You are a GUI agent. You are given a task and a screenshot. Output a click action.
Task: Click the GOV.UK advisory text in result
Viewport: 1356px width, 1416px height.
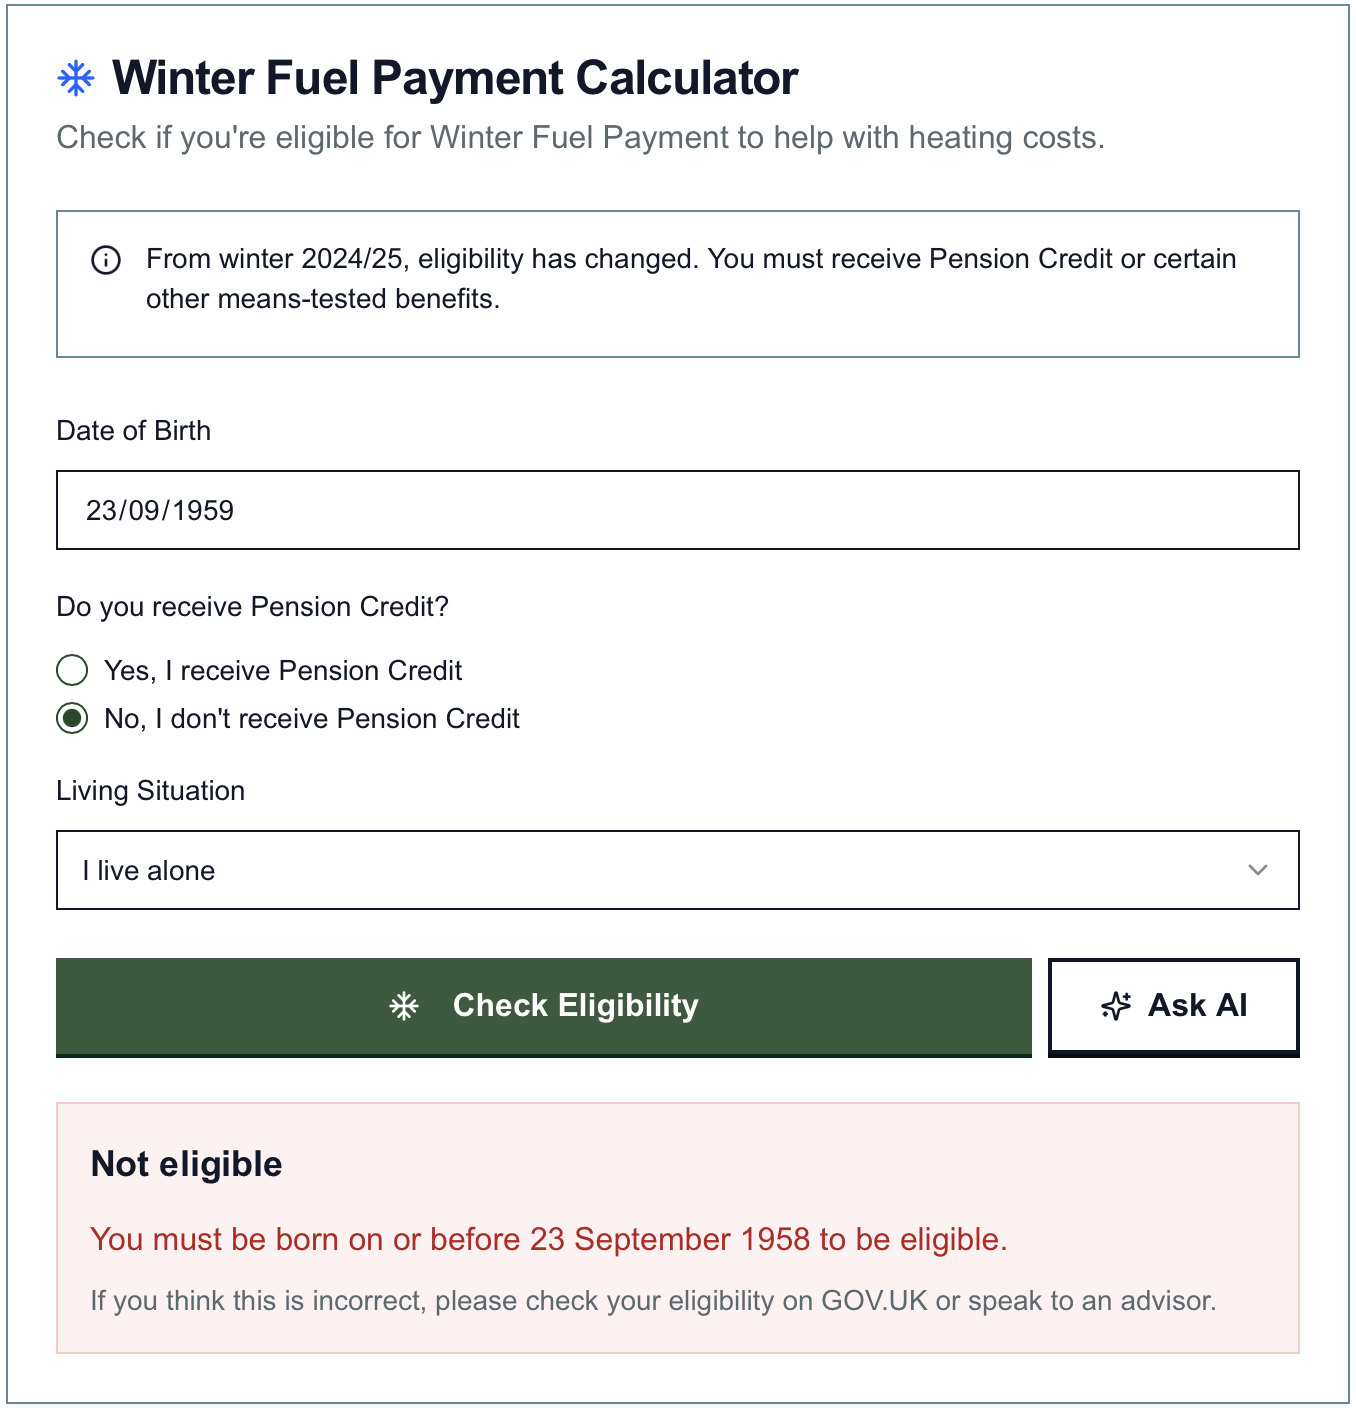(653, 1301)
